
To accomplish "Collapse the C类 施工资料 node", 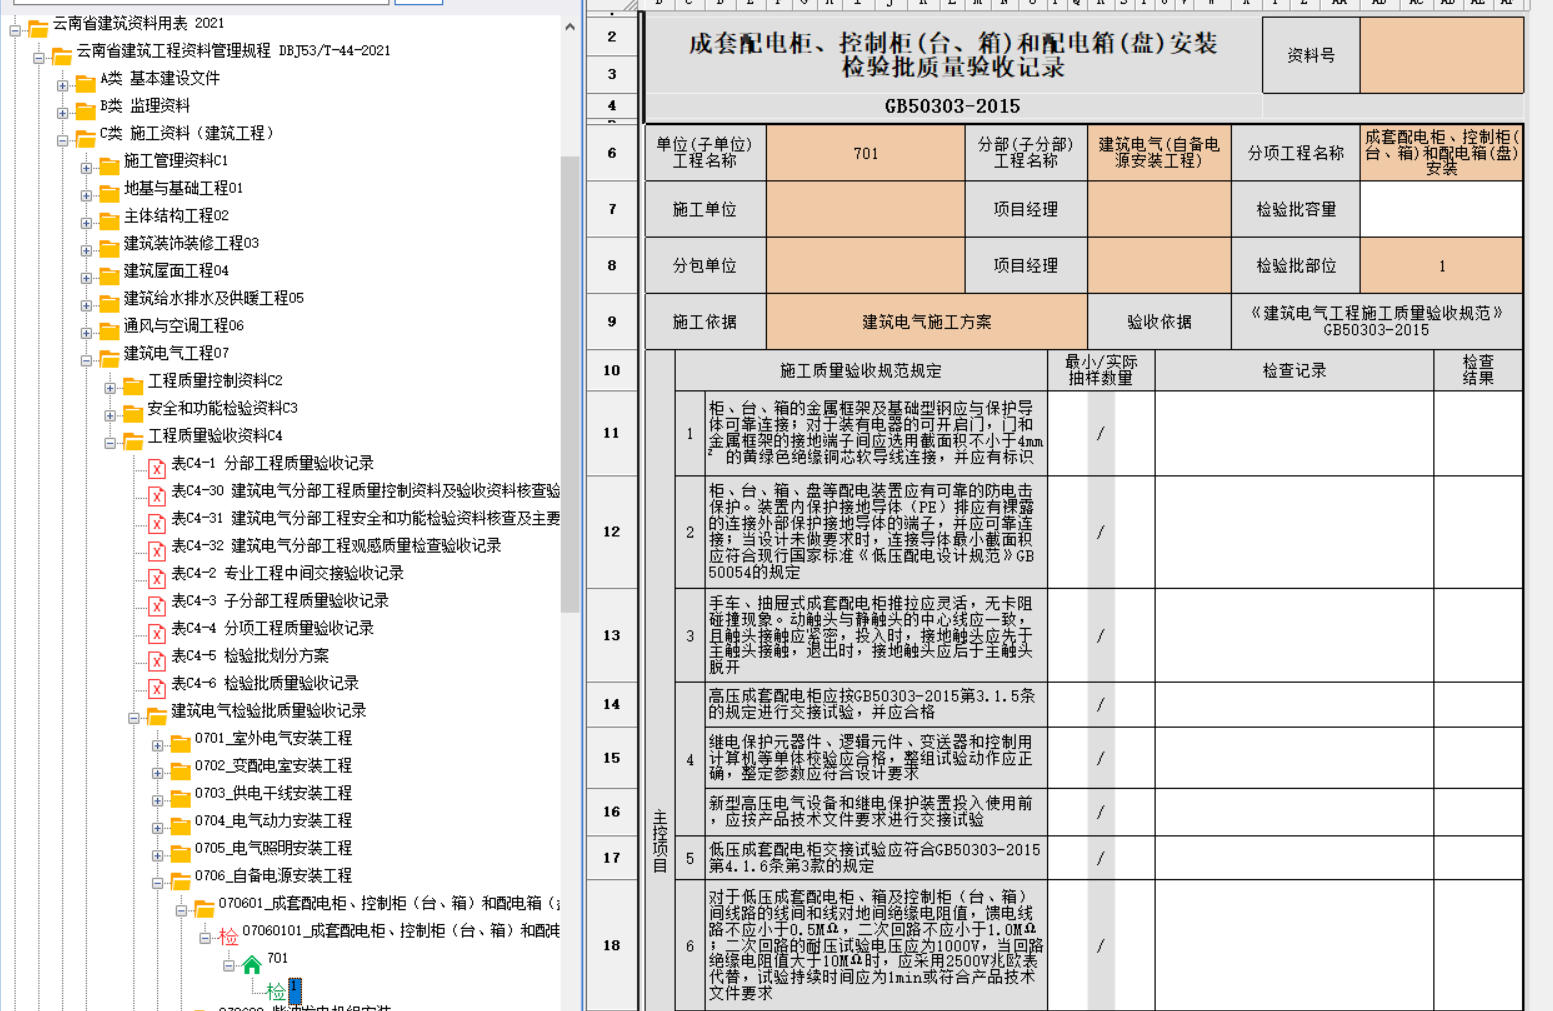I will [x=63, y=140].
